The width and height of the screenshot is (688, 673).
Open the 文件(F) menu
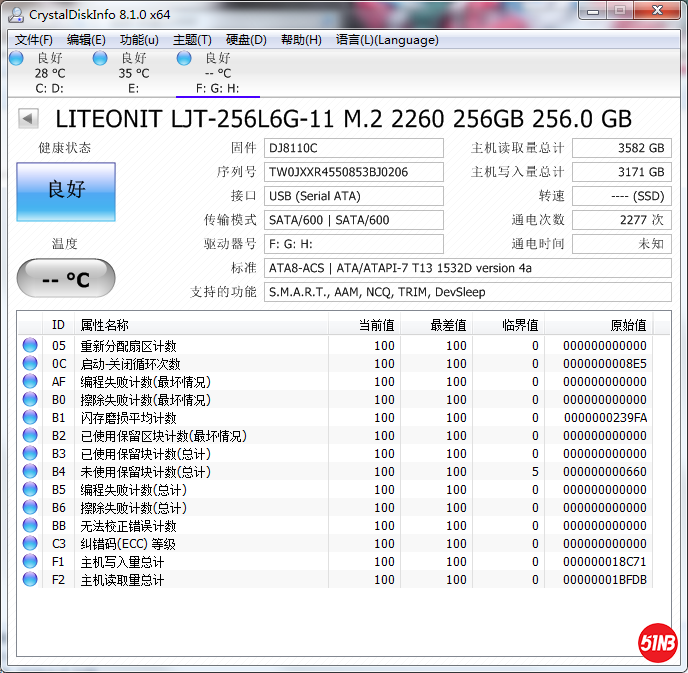pos(34,40)
